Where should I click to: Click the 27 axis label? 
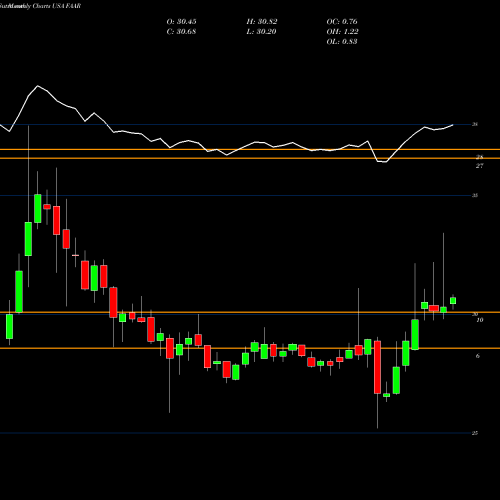[x=479, y=166]
